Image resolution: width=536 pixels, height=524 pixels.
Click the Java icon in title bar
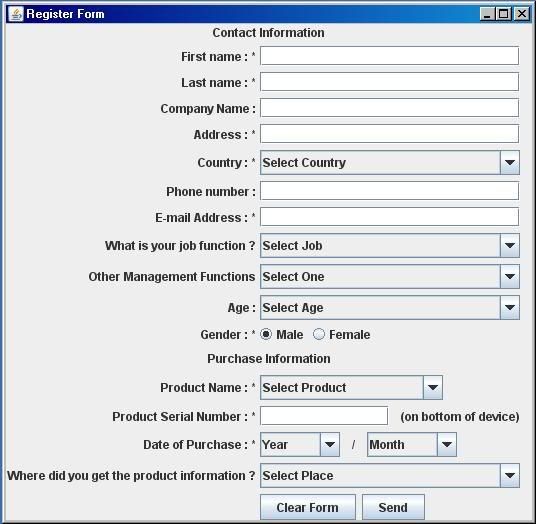coord(16,14)
